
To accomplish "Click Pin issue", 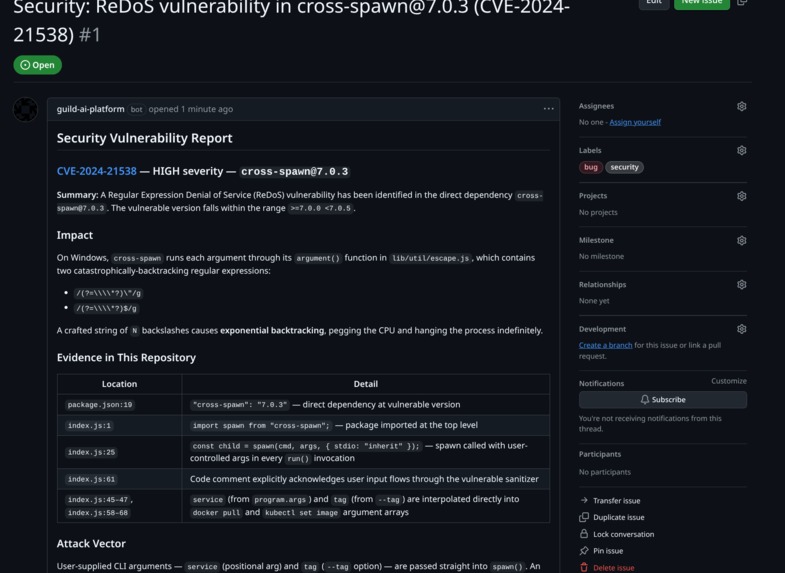I will point(608,551).
